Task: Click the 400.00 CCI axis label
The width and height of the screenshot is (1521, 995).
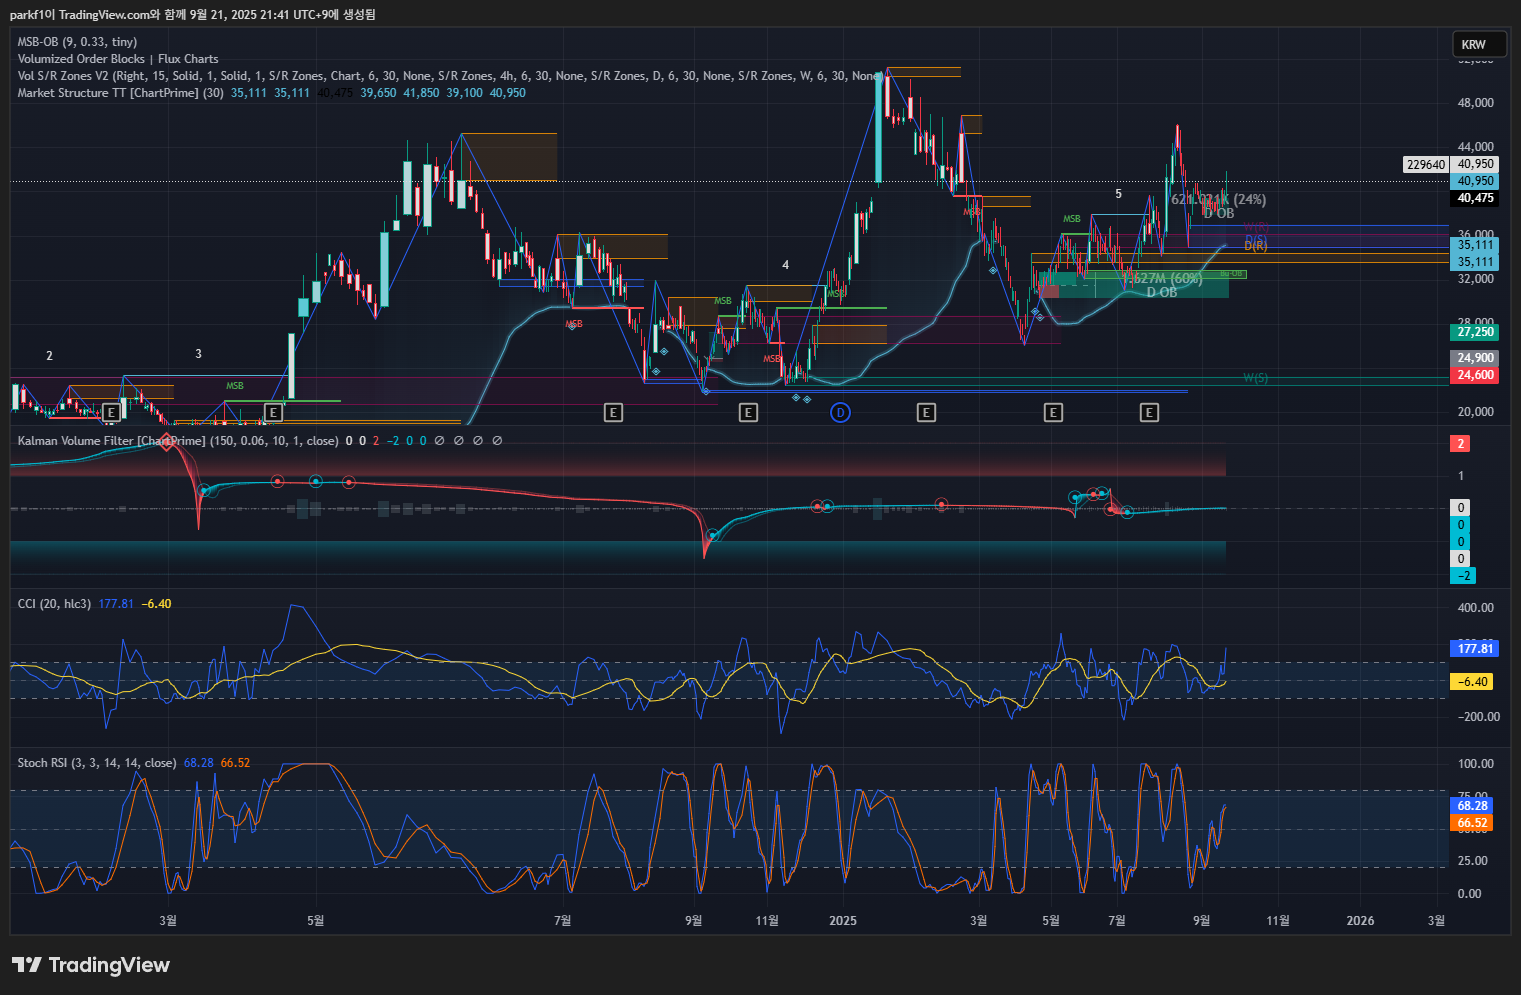Action: click(1475, 608)
